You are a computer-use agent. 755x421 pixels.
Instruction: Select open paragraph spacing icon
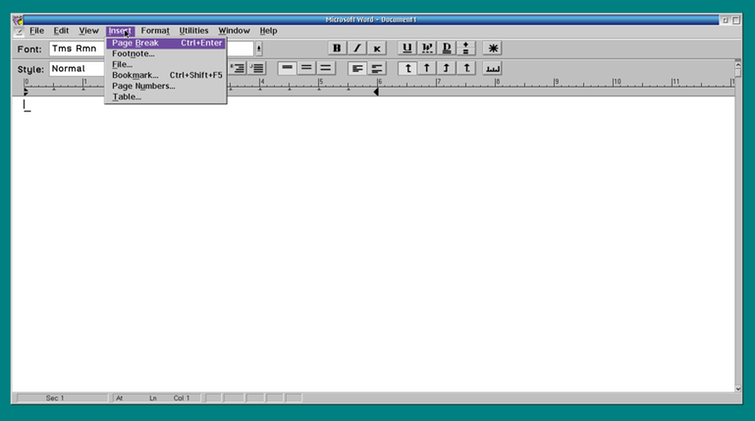click(x=377, y=68)
